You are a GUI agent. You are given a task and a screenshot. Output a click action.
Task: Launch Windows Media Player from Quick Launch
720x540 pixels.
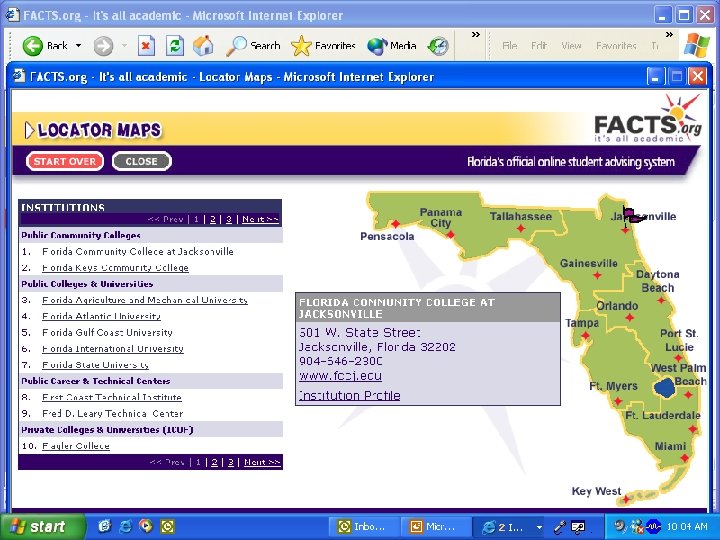(146, 526)
